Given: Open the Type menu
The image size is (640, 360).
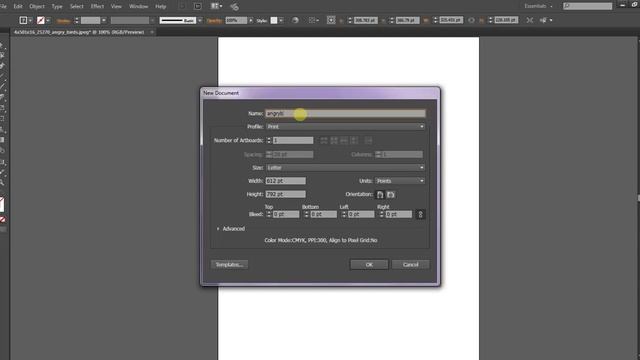Looking at the screenshot, I should (57, 7).
